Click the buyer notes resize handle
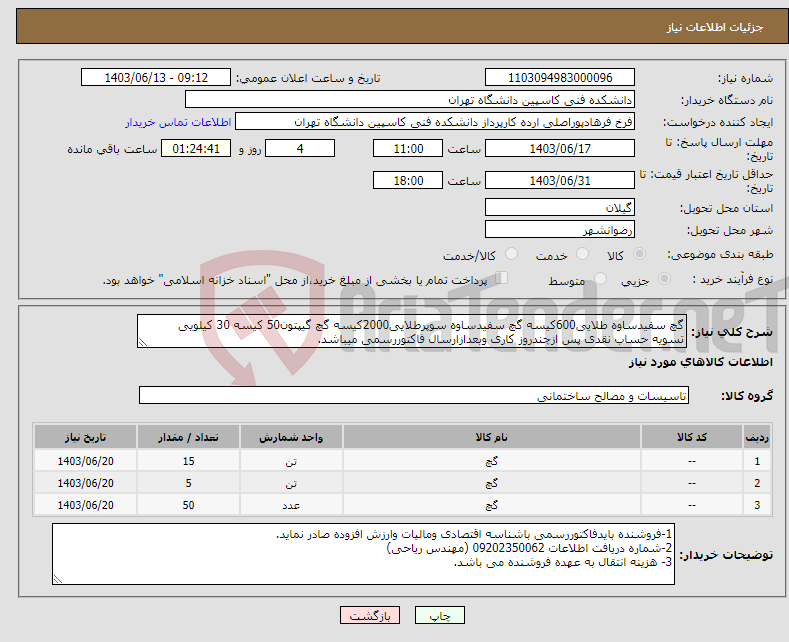789x642 pixels. coord(58,579)
